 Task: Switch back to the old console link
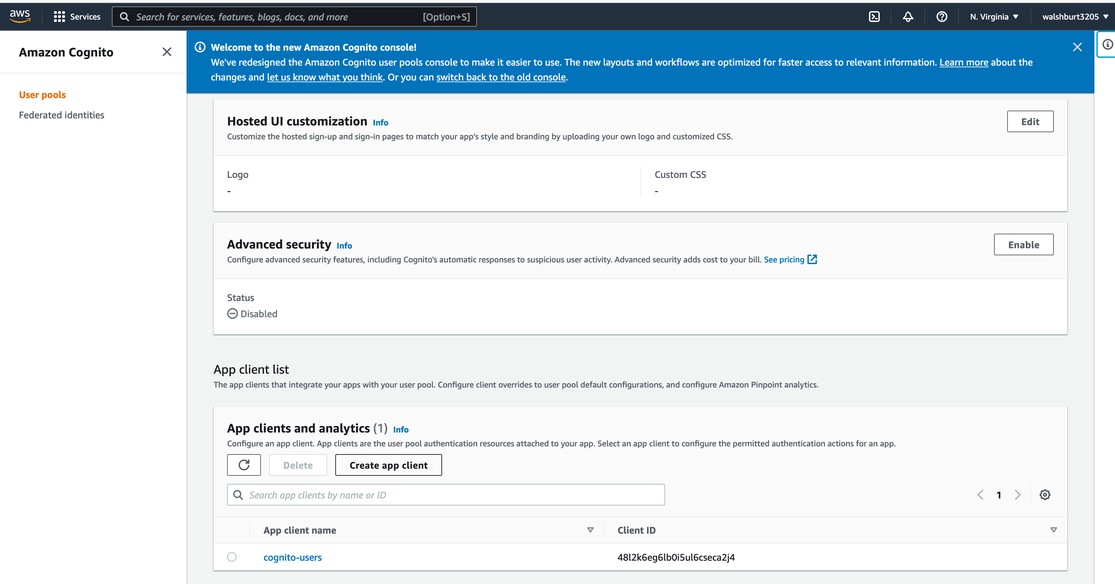click(x=501, y=78)
